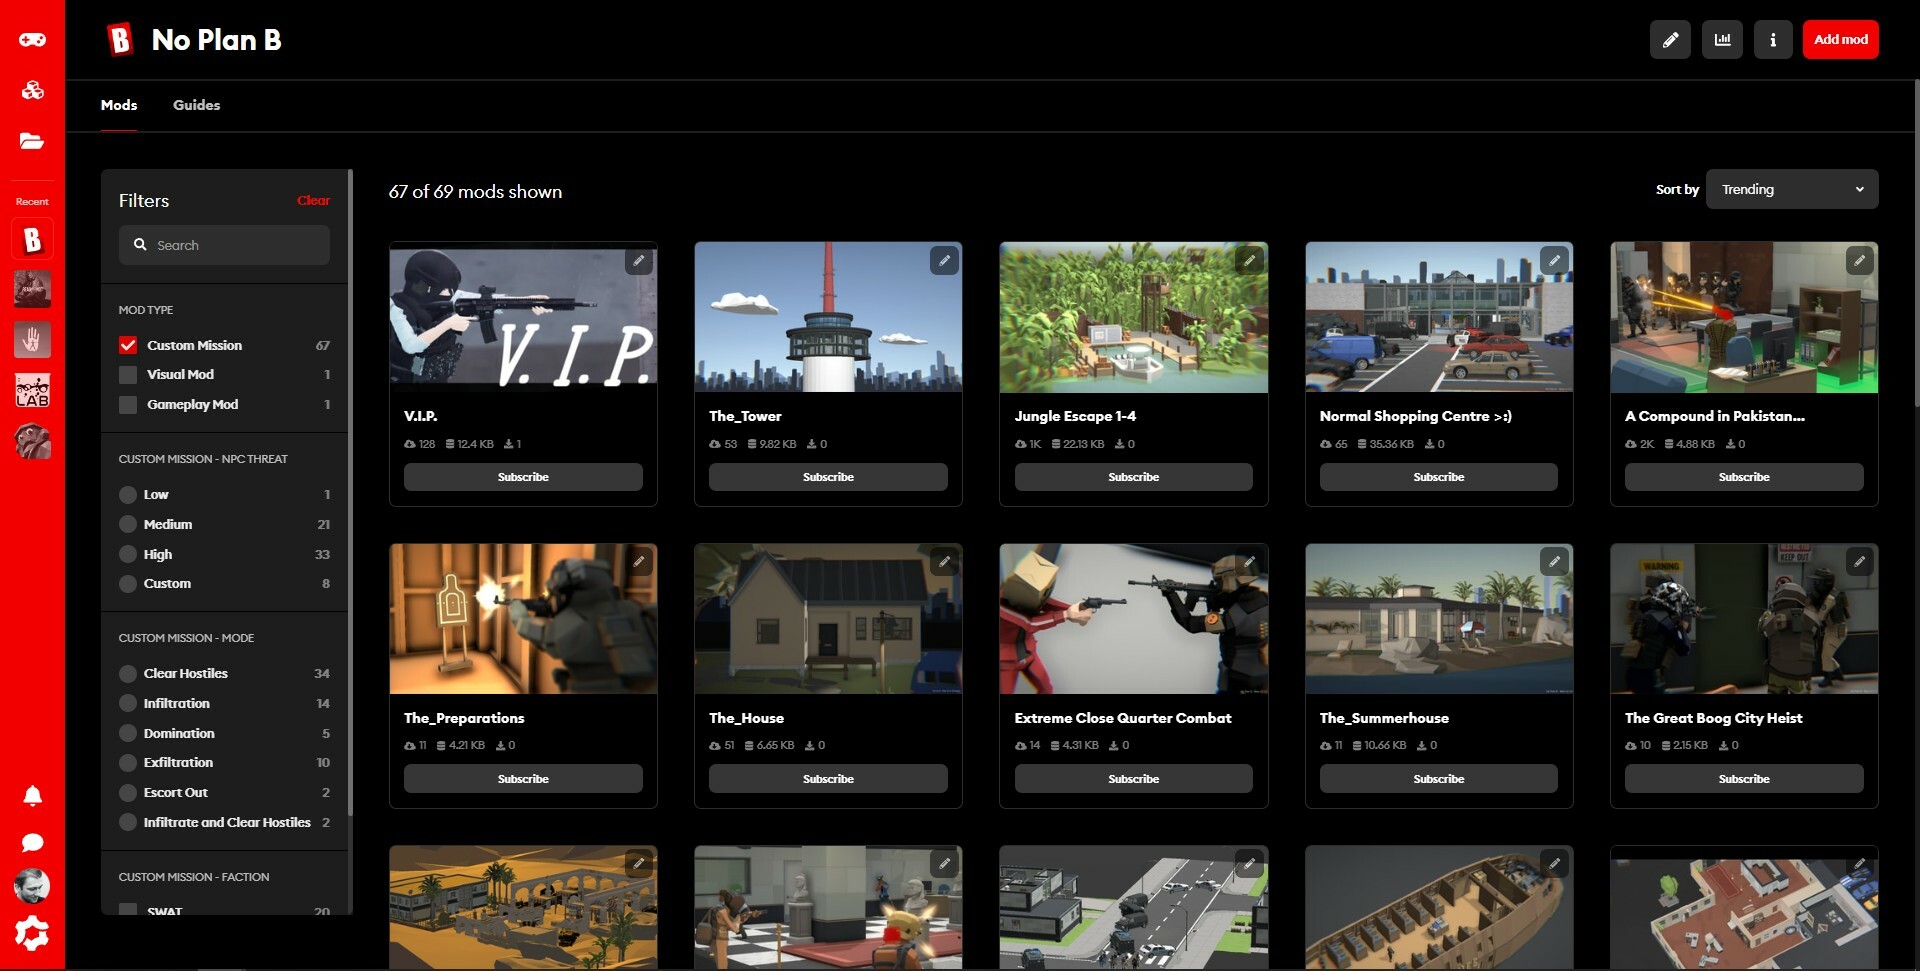
Task: Click edit pencil on V.I.P. mod card
Action: point(639,261)
